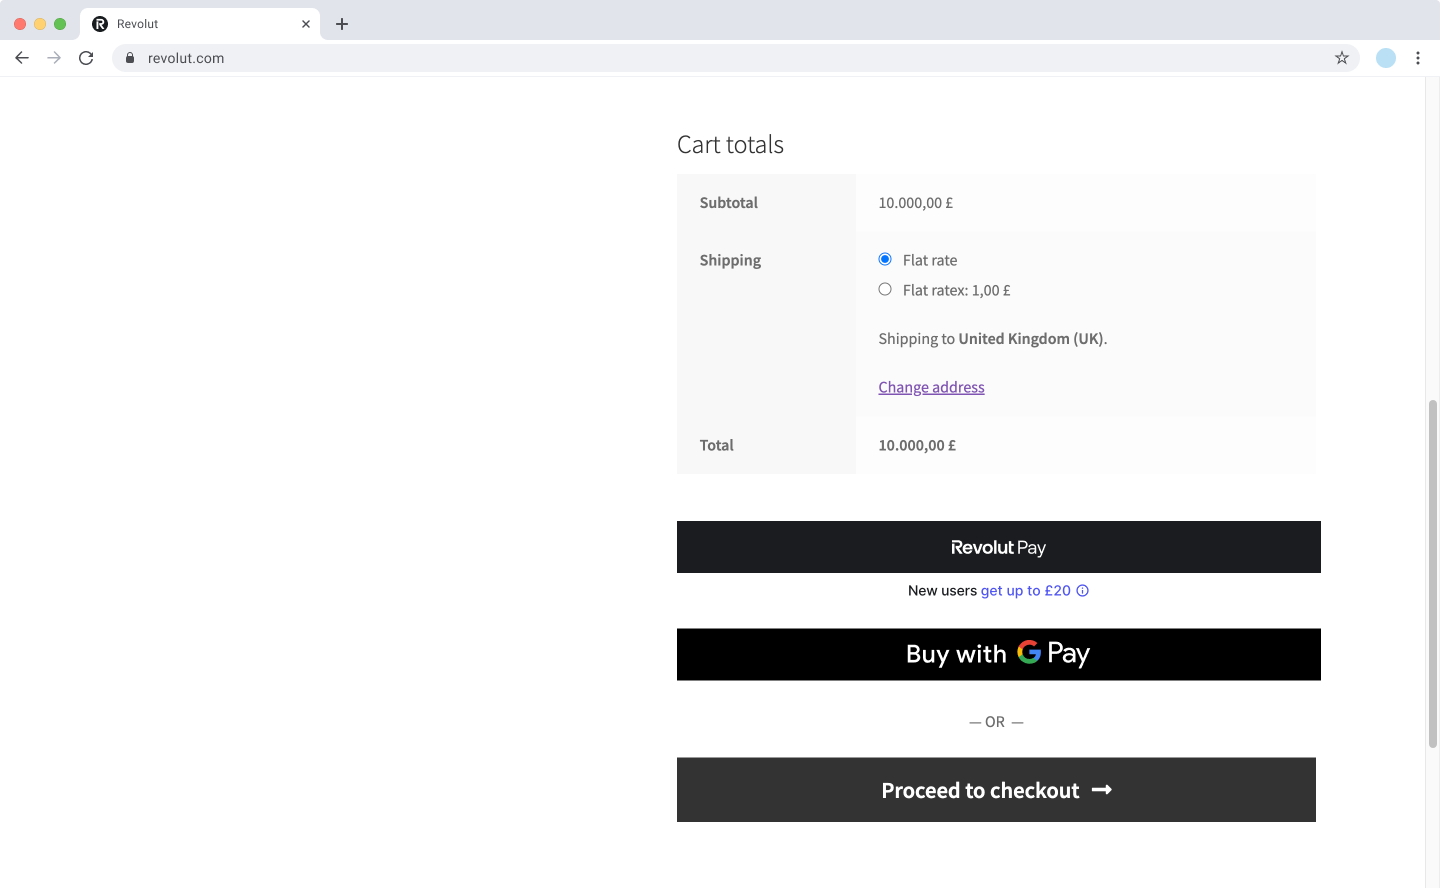The image size is (1440, 891).
Task: Click the Subtotal value 10.000,00 £
Action: click(915, 203)
